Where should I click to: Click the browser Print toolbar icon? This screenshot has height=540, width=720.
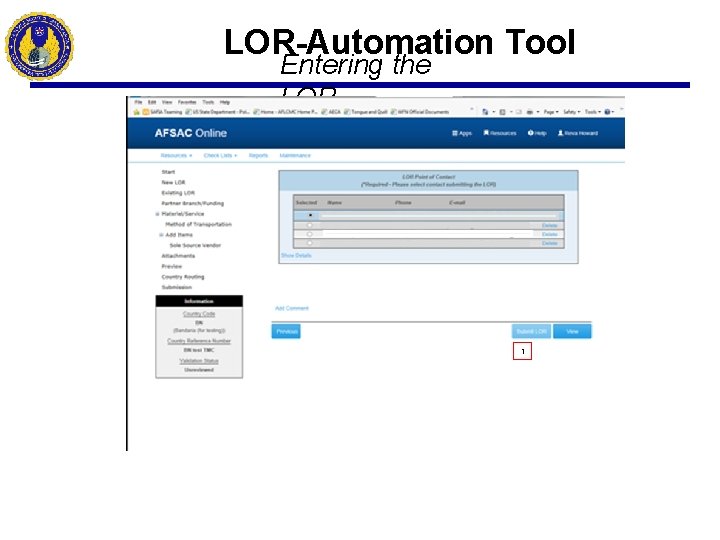(x=530, y=112)
